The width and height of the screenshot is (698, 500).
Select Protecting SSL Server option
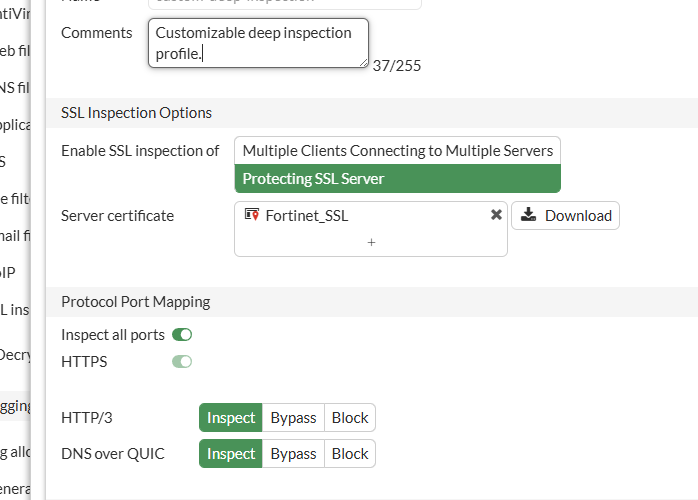397,179
